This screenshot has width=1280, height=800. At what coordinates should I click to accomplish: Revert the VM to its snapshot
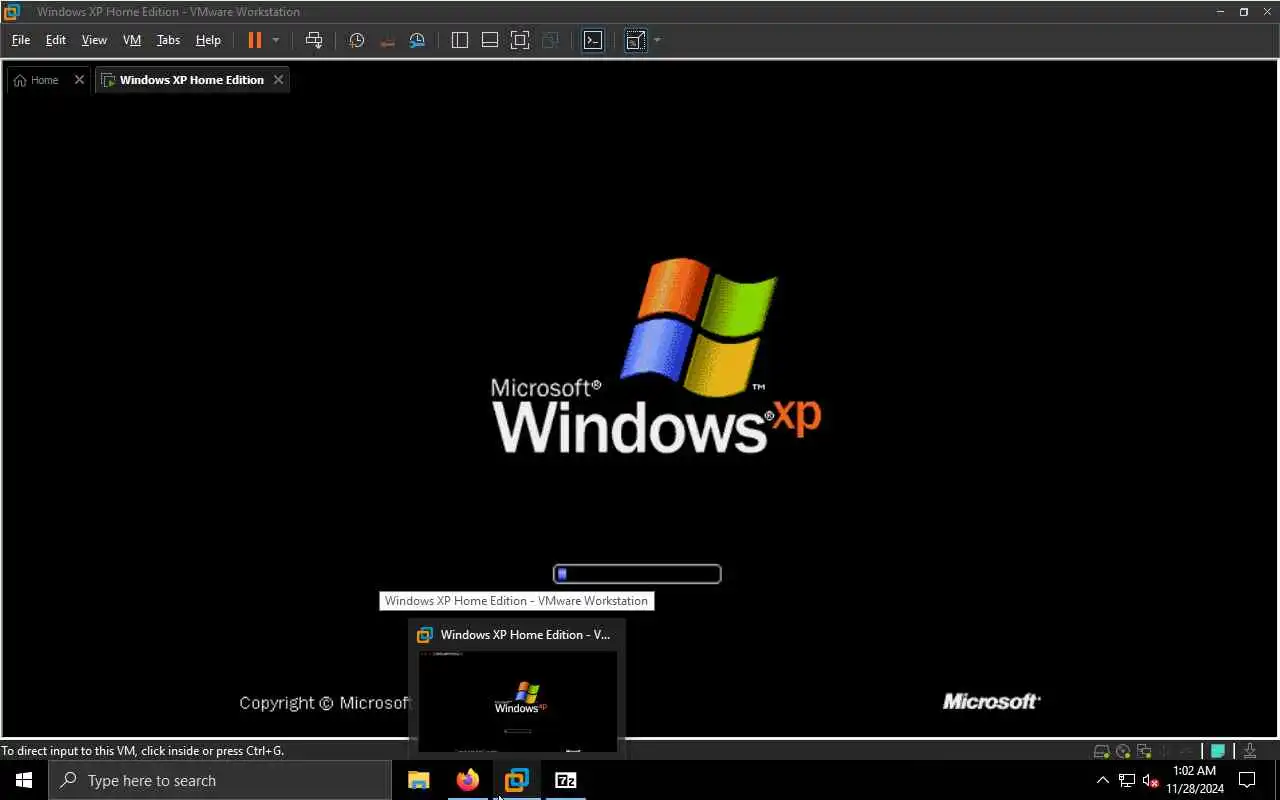coord(388,40)
